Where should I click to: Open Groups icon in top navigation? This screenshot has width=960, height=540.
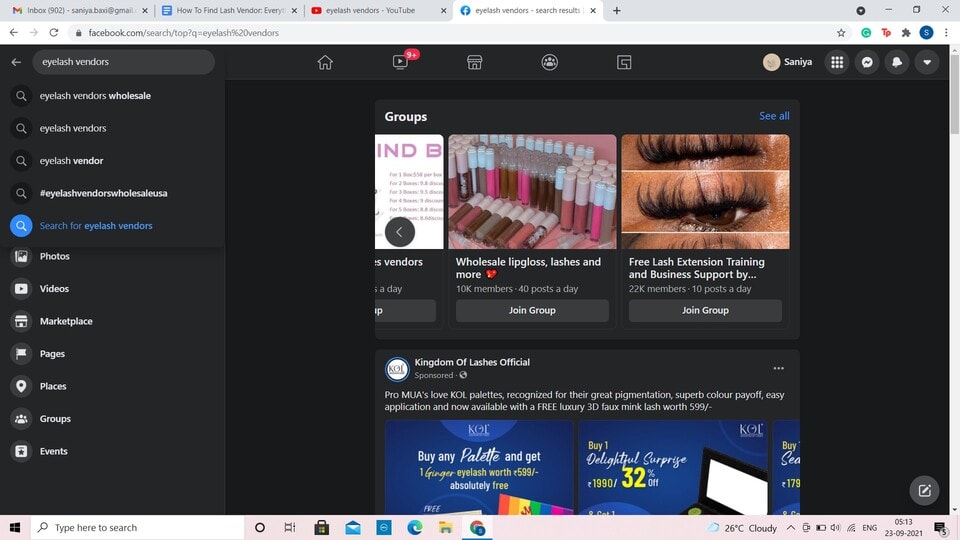click(549, 62)
